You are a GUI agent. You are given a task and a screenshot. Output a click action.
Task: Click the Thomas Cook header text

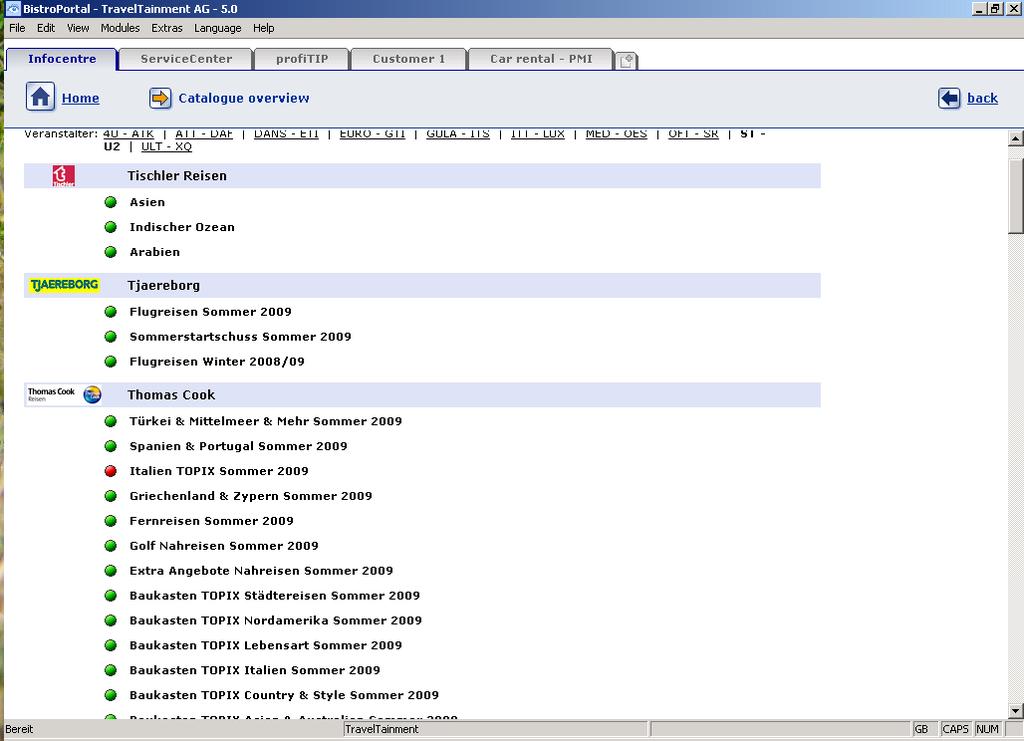tap(171, 395)
